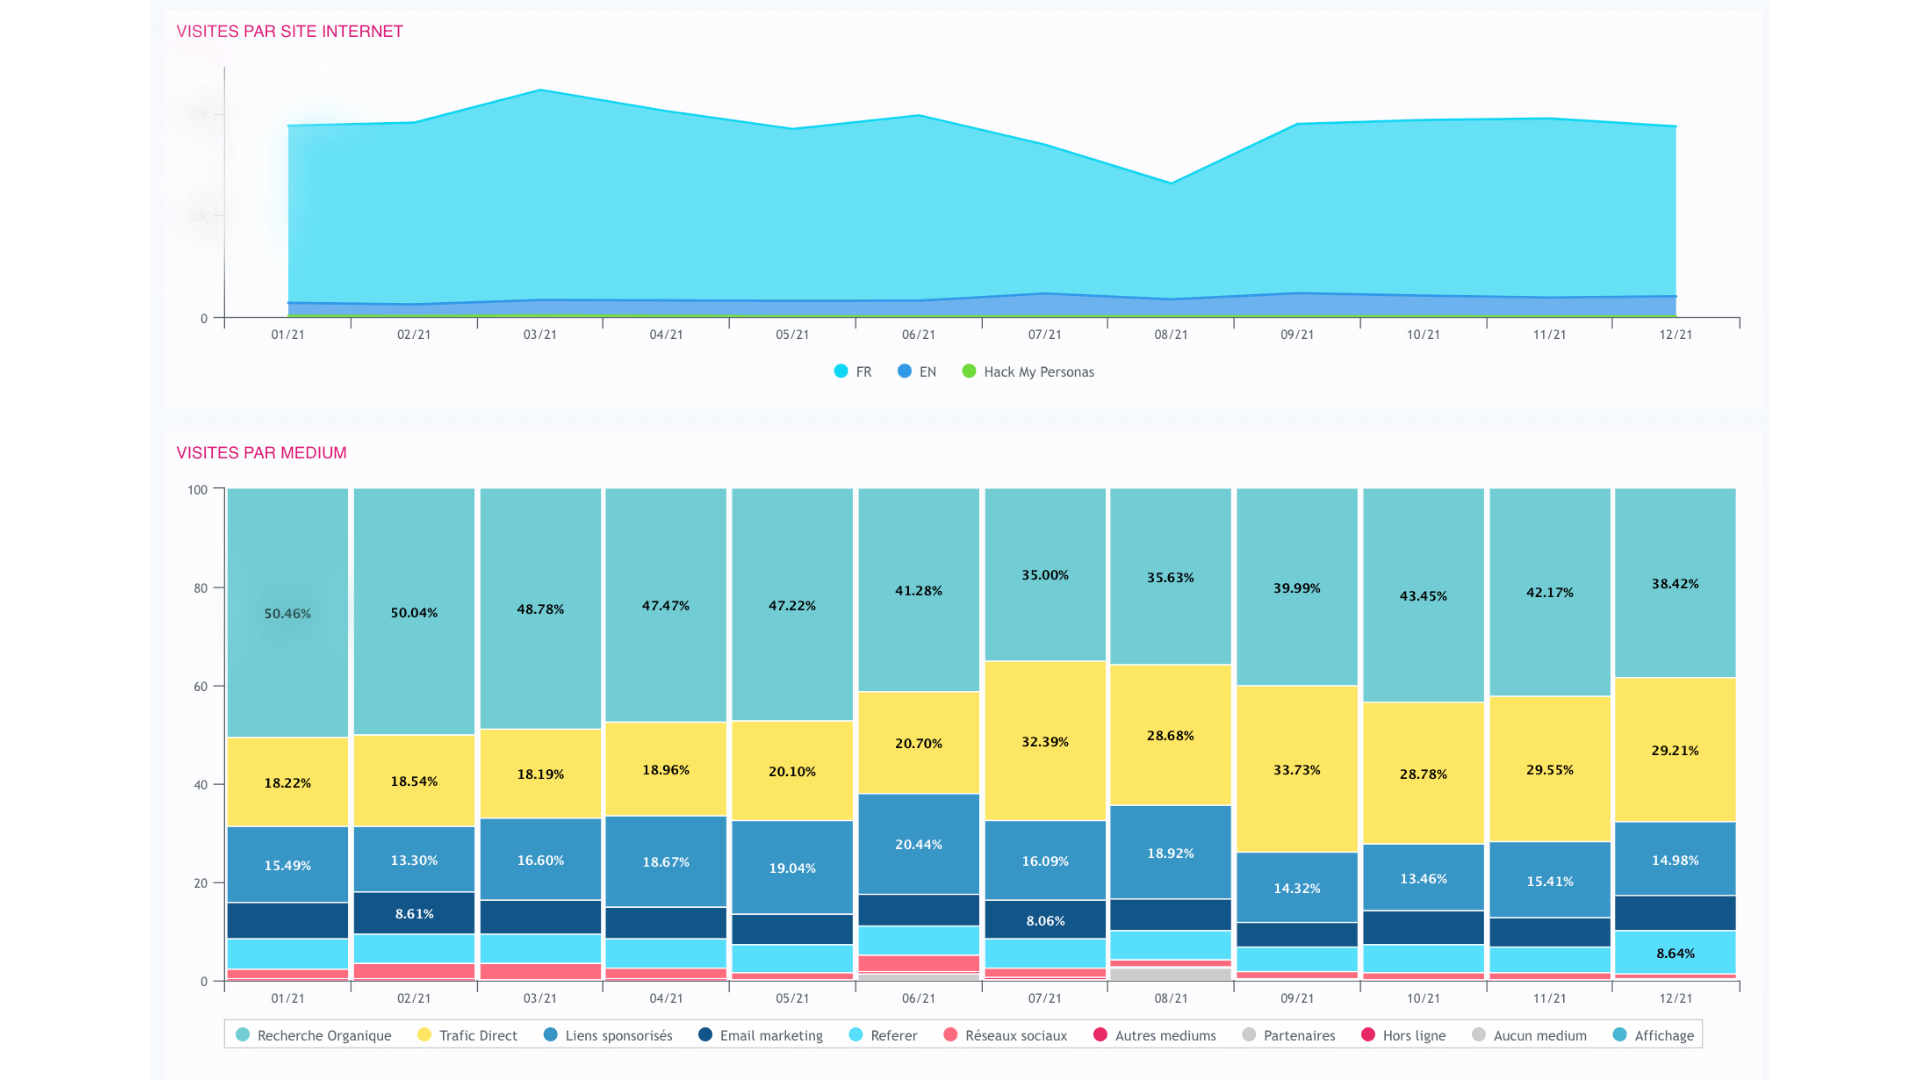Toggle Réseaux sociaux legend item
The width and height of the screenshot is (1920, 1080).
[x=1005, y=1035]
